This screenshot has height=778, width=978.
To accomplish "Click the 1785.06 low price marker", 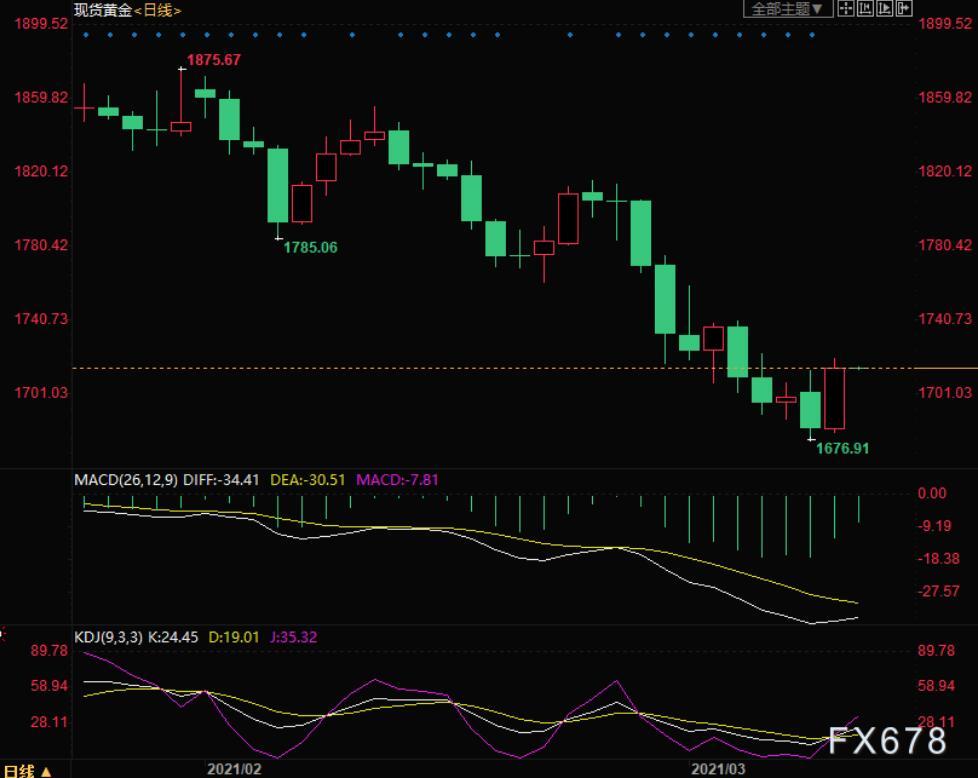I will 310,247.
